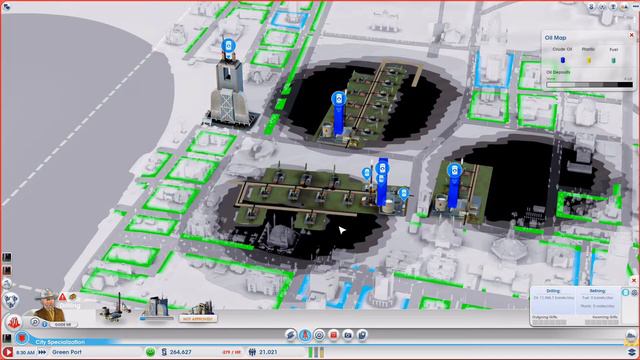Click the square black icon below it on the left edge
Screen dimensions: 640x360
(7, 271)
